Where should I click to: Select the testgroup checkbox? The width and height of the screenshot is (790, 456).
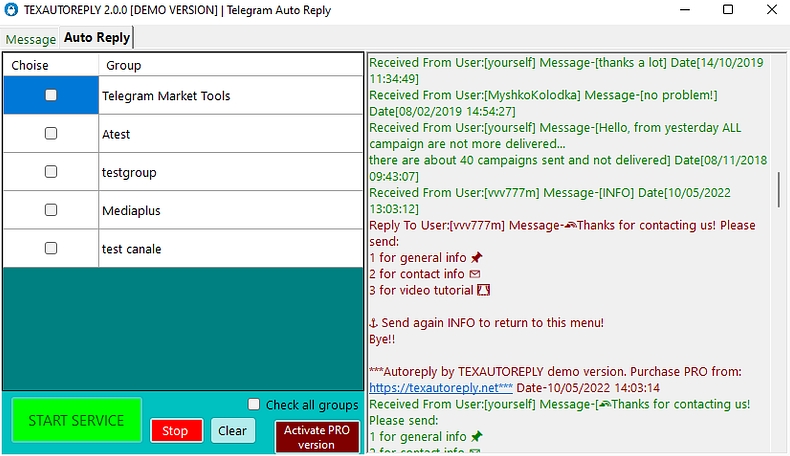click(51, 172)
